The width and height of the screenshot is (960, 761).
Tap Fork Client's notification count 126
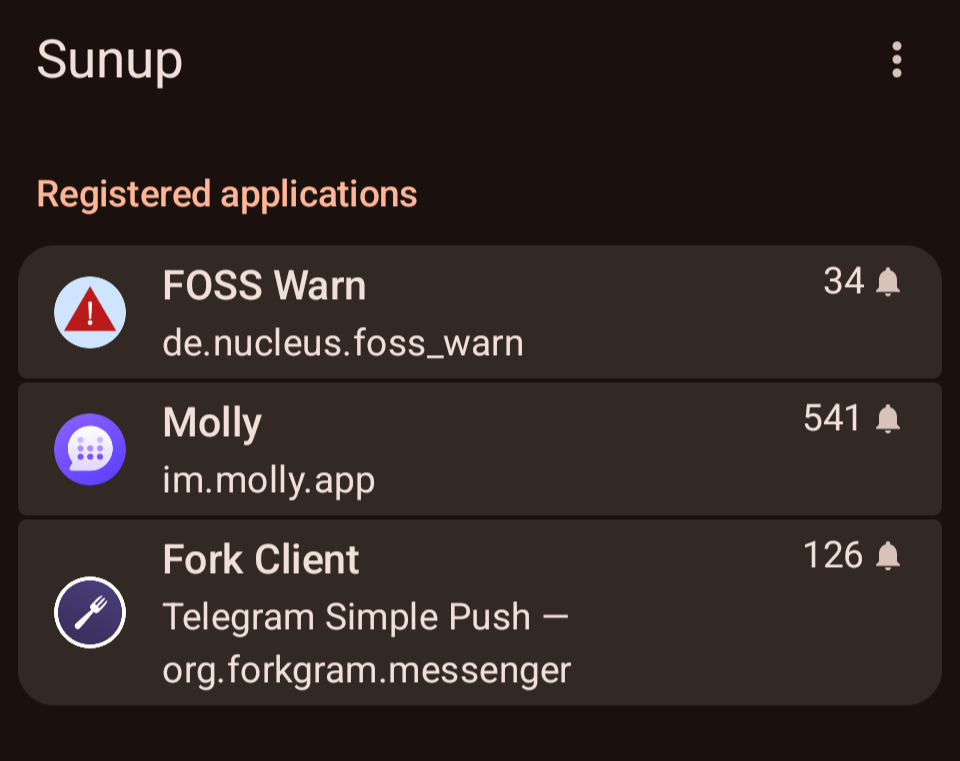832,555
